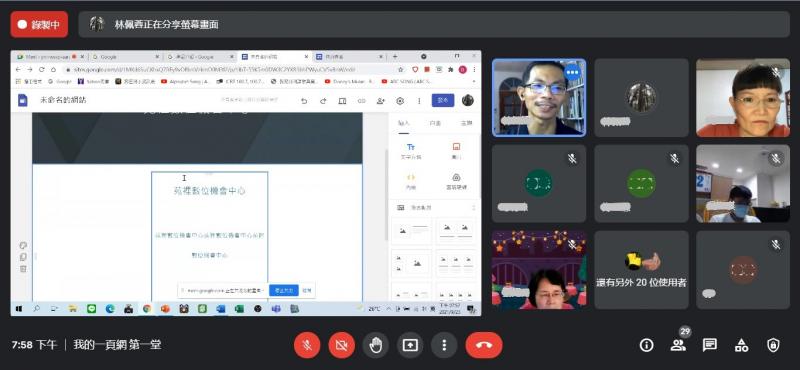Delete section trash icon on left edge
The height and width of the screenshot is (370, 800).
[23, 269]
